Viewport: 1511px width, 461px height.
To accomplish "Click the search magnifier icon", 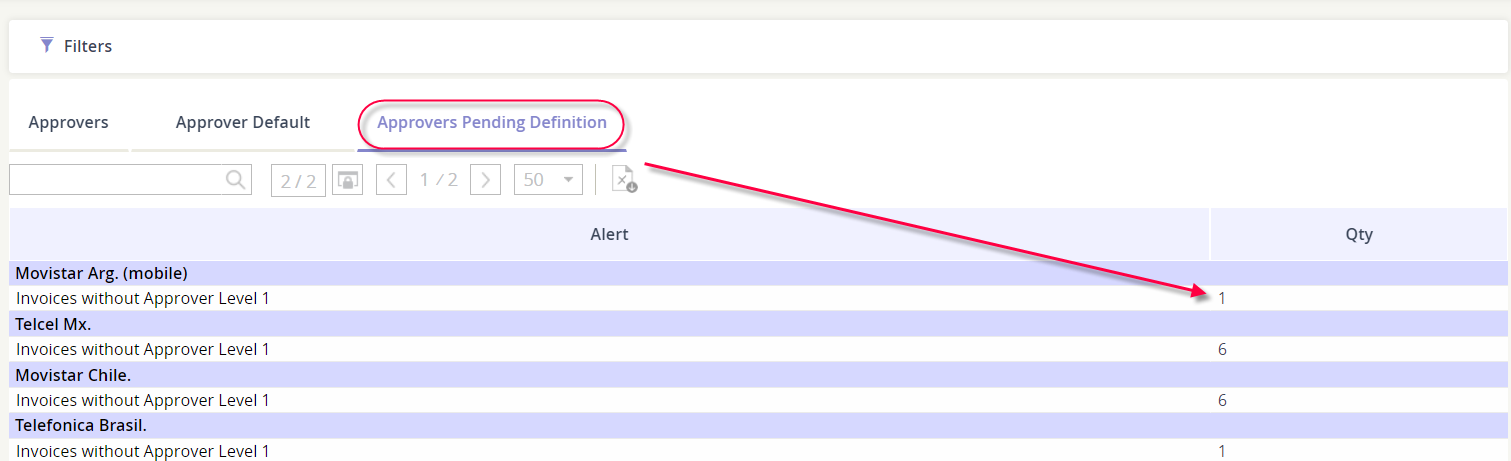I will 235,180.
